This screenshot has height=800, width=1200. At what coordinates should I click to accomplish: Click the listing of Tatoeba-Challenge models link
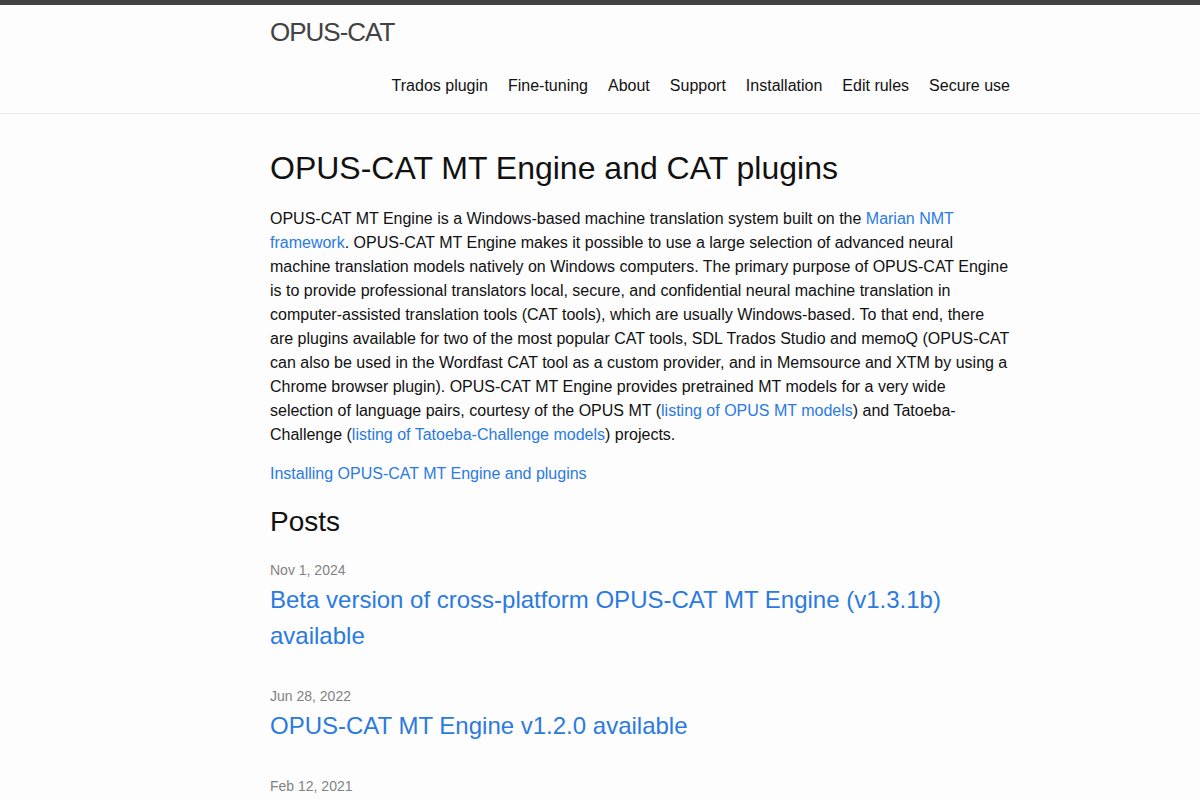479,434
